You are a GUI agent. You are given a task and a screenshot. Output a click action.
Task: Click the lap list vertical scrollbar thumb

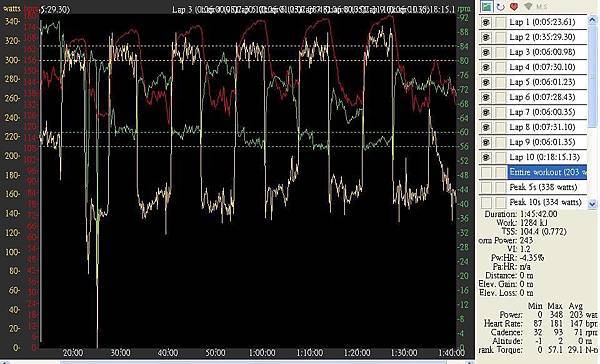coord(592,75)
